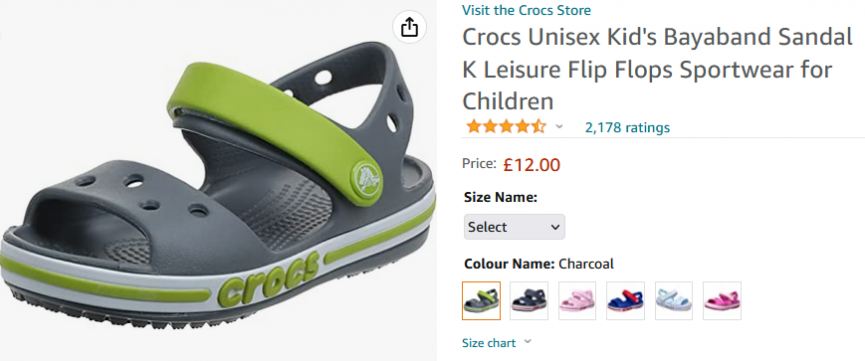Image resolution: width=865 pixels, height=361 pixels.
Task: Select the hot pink sandal swatch
Action: (x=722, y=301)
